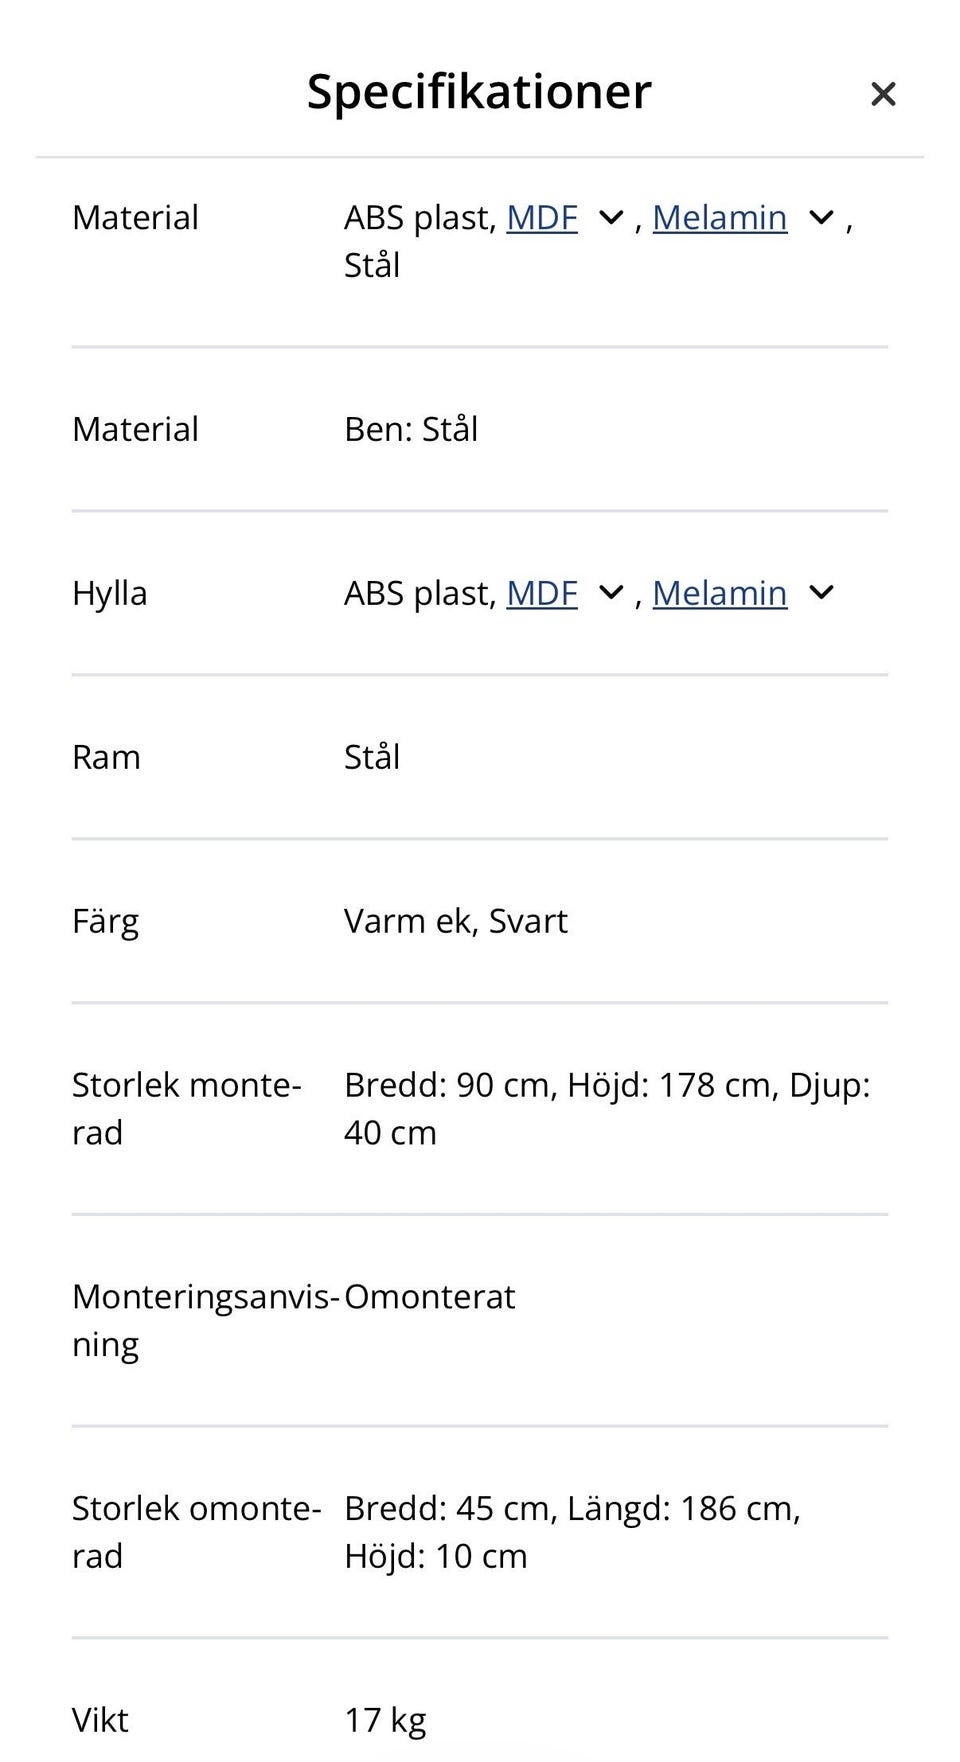Select the 'Ben: Stål' material value
Screen dimensions: 960x1762
pos(411,430)
